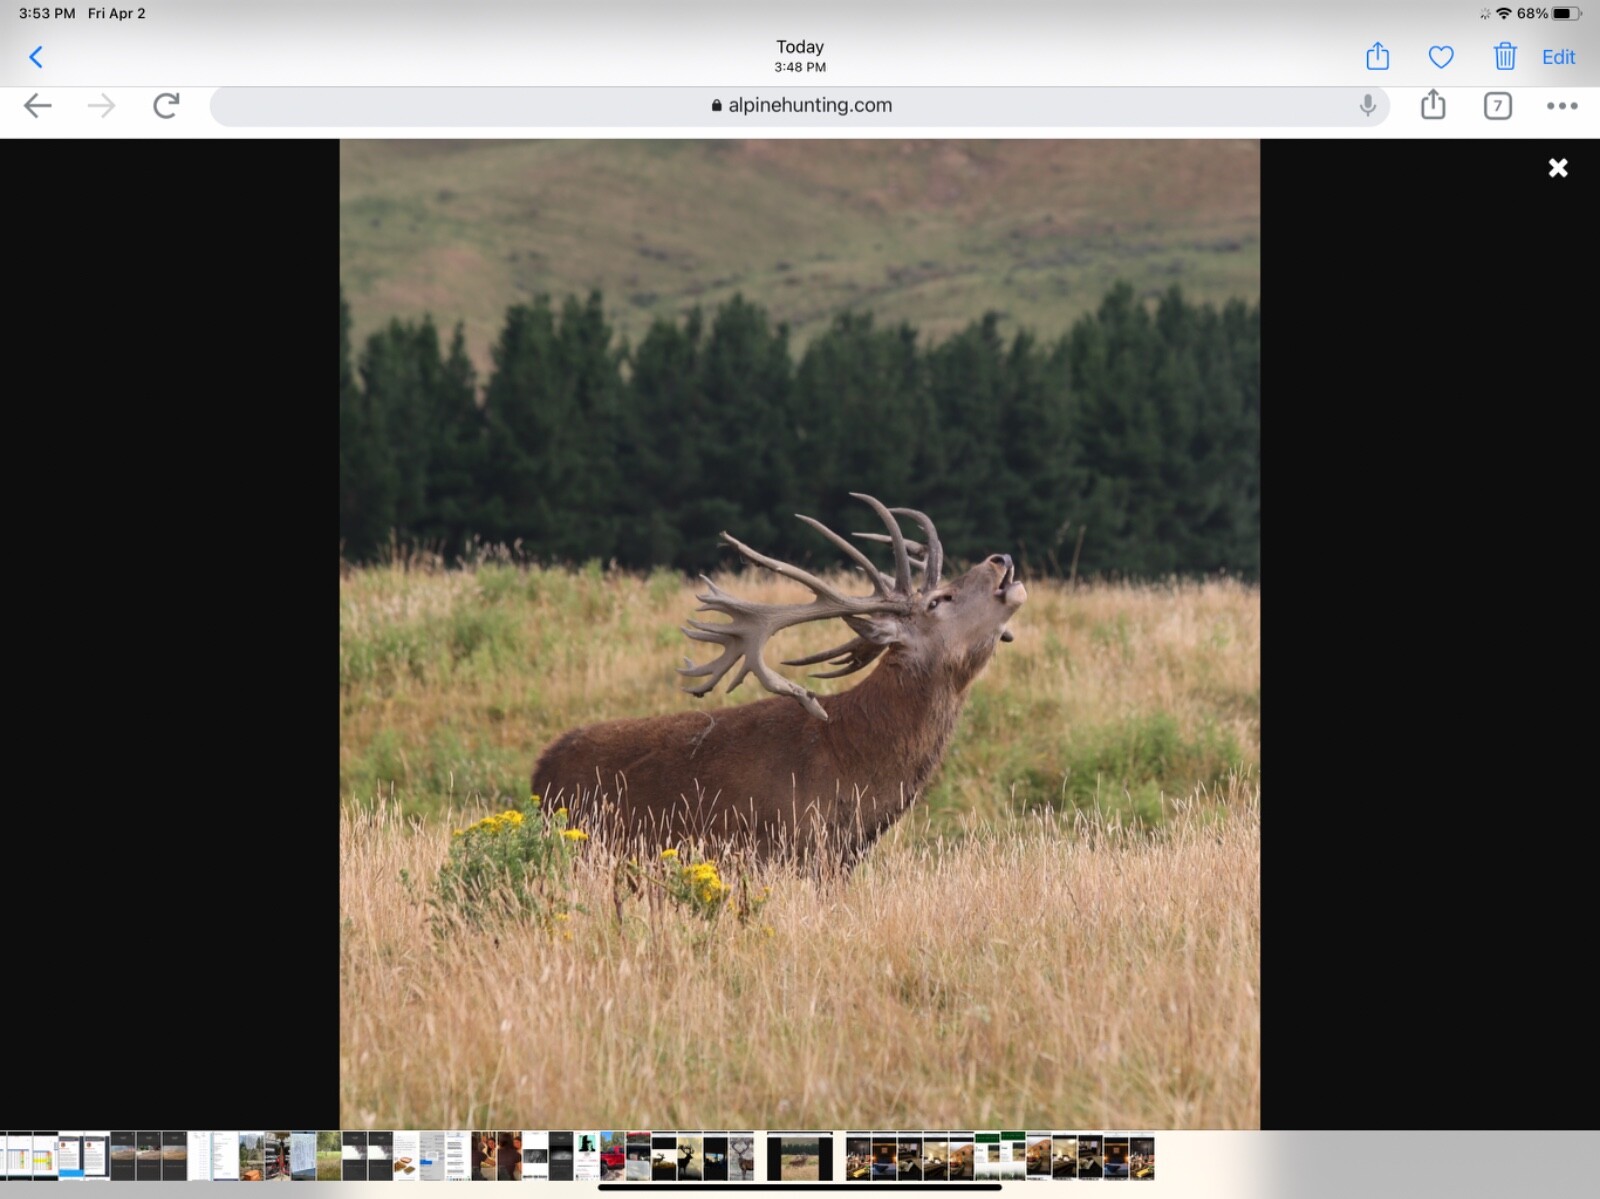The image size is (1600, 1199).
Task: Select the red truck thumbnail in the filmstrip
Action: point(612,1156)
